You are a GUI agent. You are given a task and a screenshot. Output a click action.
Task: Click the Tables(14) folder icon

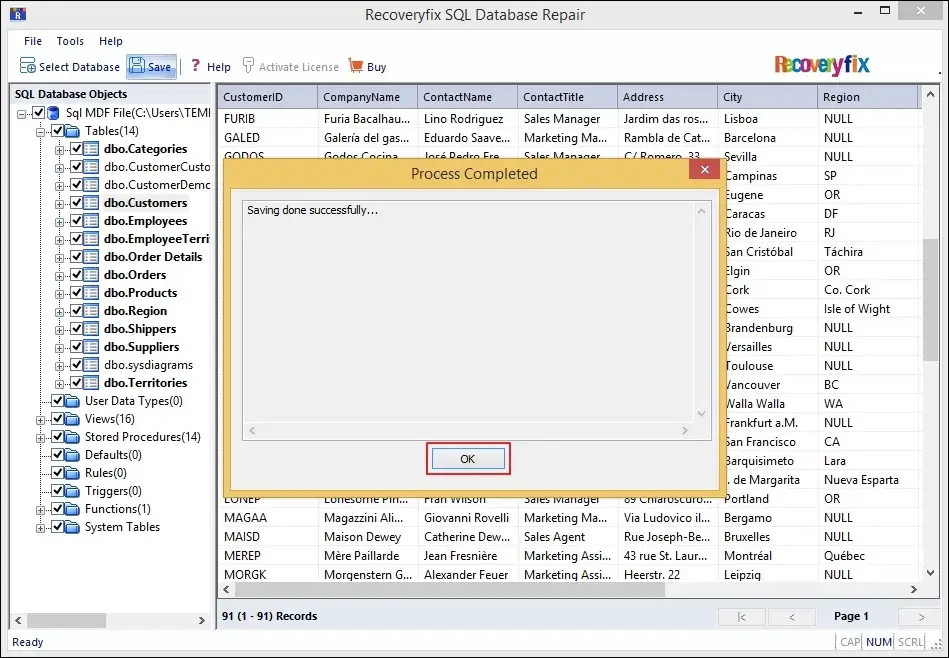(x=73, y=131)
